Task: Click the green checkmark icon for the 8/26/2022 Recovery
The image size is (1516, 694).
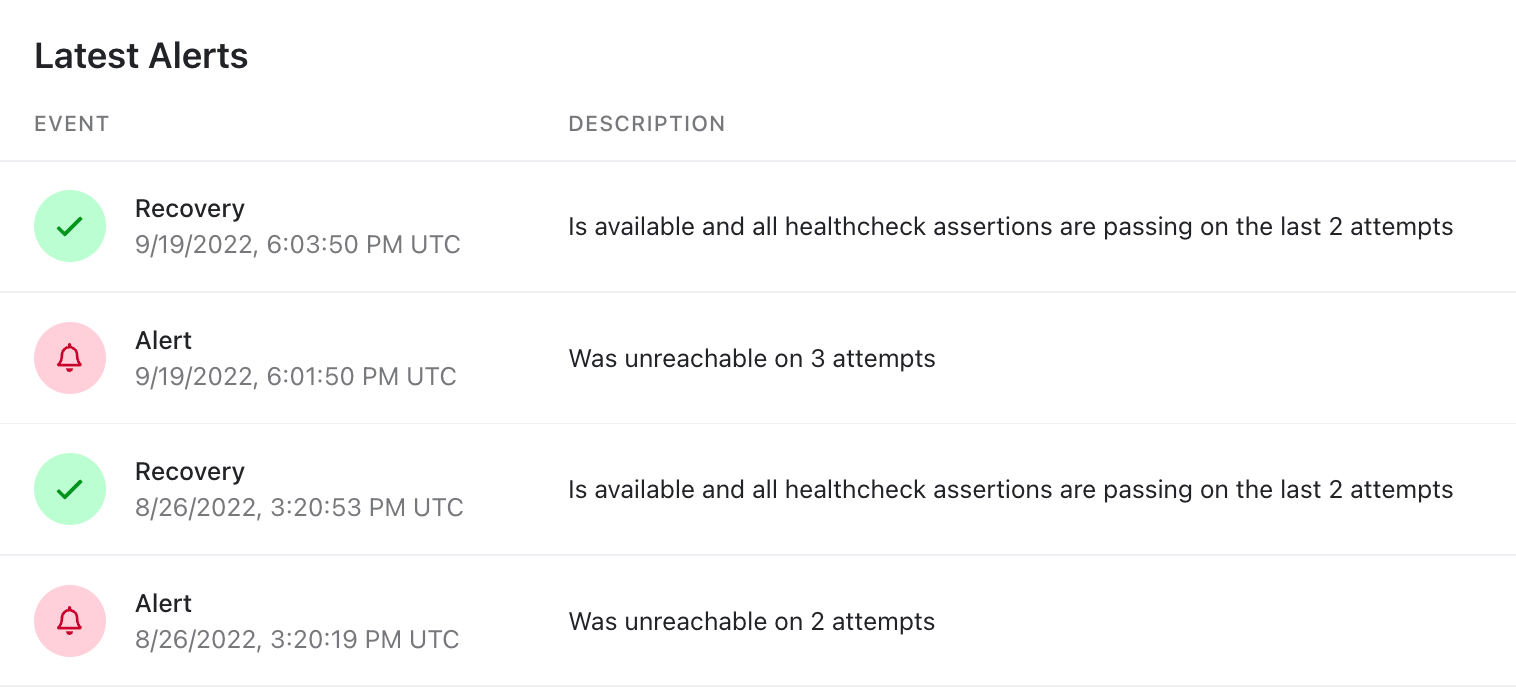Action: 70,489
